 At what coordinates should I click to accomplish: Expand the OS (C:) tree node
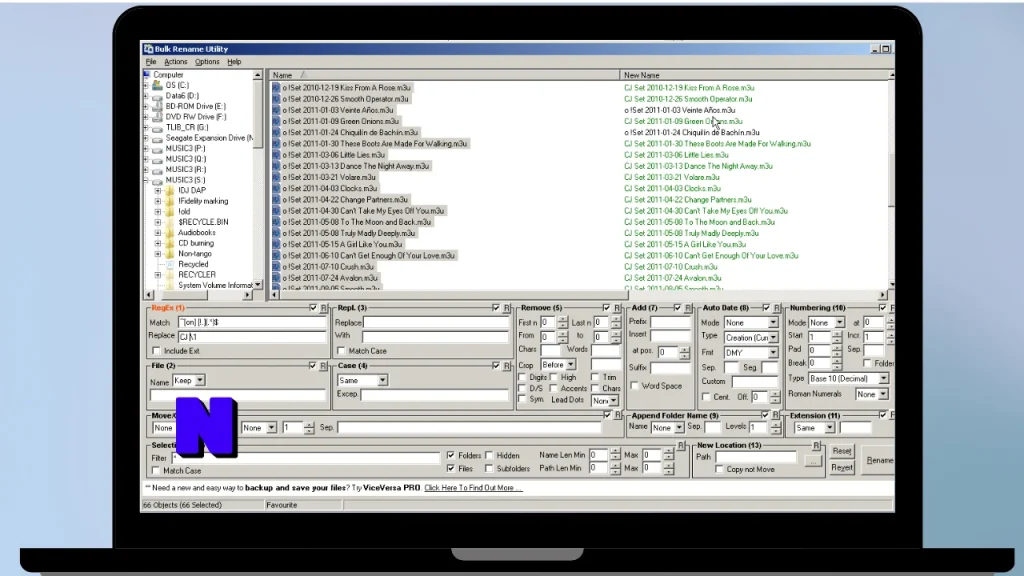click(x=146, y=85)
